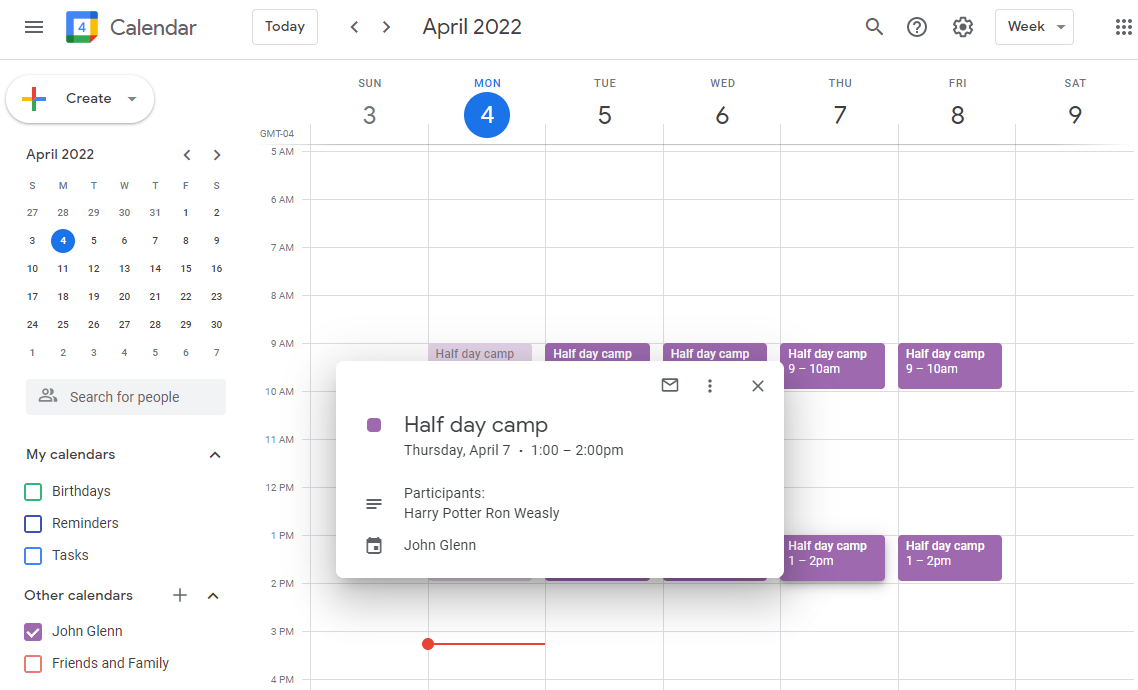Click in the Search for people field

[x=126, y=397]
